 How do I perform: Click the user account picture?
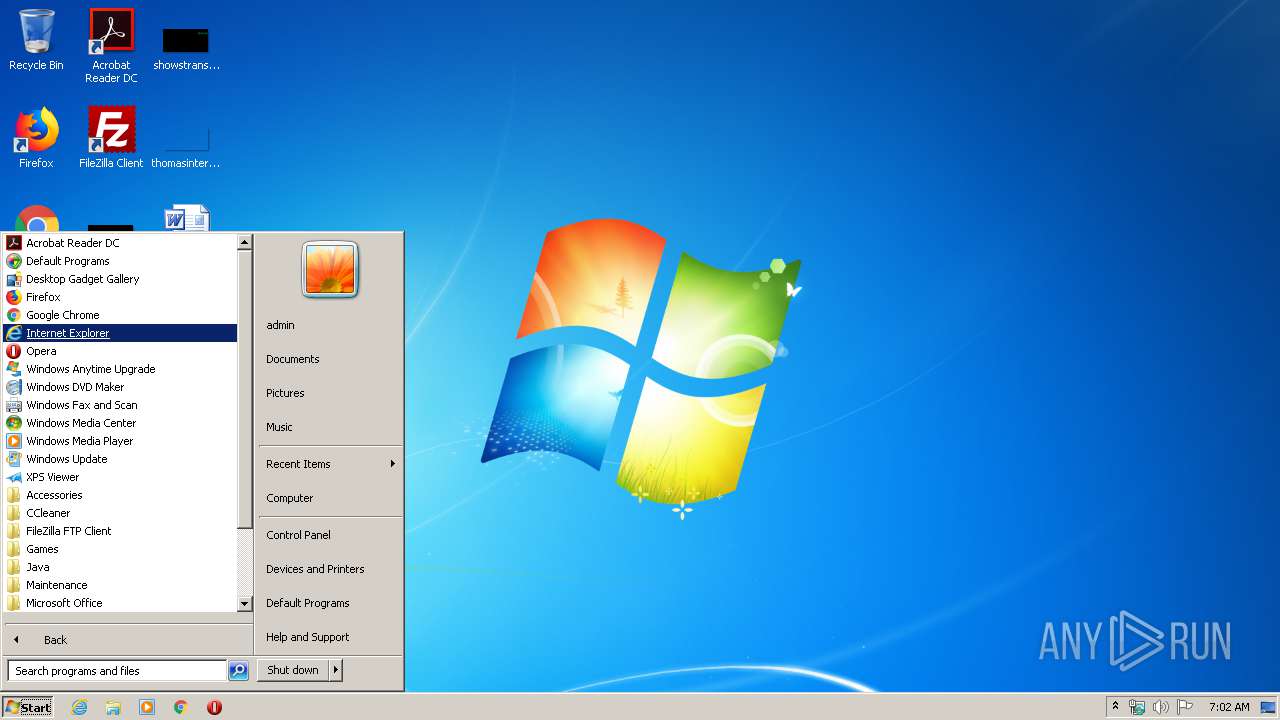(329, 270)
